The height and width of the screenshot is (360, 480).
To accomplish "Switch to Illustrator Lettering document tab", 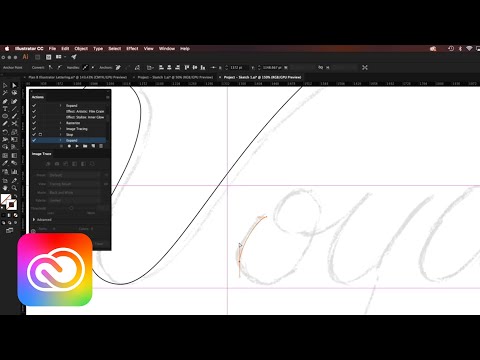I will point(77,77).
